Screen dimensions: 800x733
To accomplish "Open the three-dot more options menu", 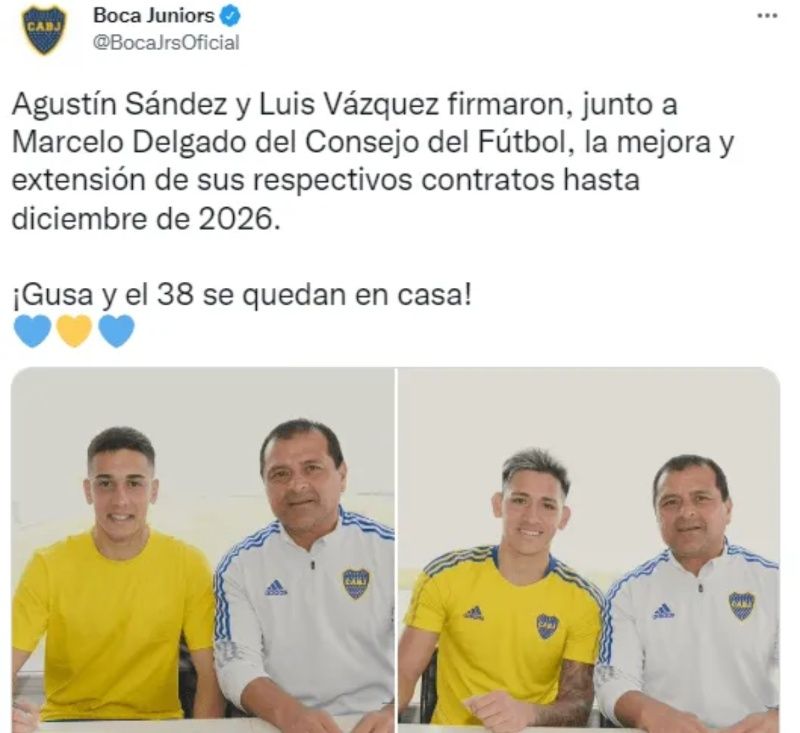I will coord(767,16).
